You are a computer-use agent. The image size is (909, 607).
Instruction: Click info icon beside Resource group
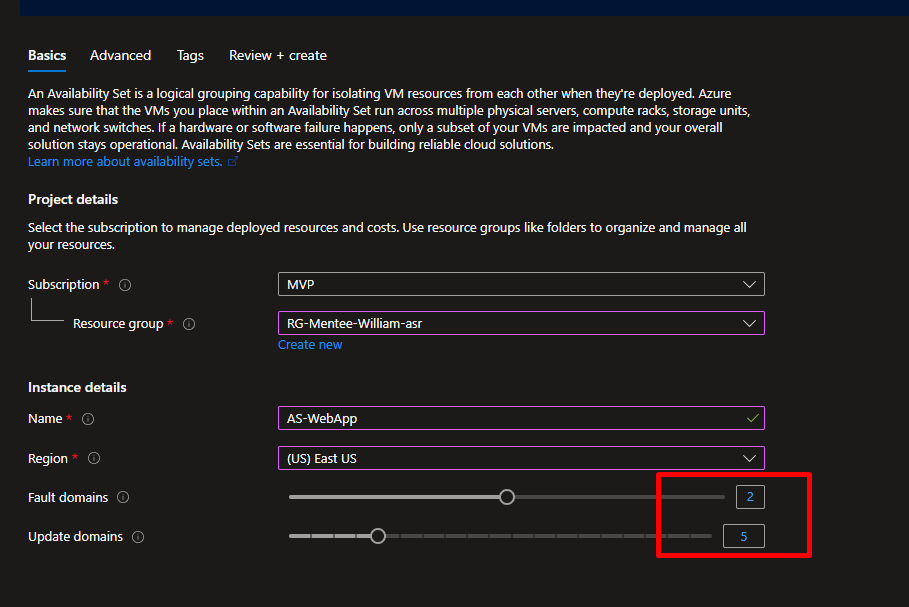[x=189, y=324]
